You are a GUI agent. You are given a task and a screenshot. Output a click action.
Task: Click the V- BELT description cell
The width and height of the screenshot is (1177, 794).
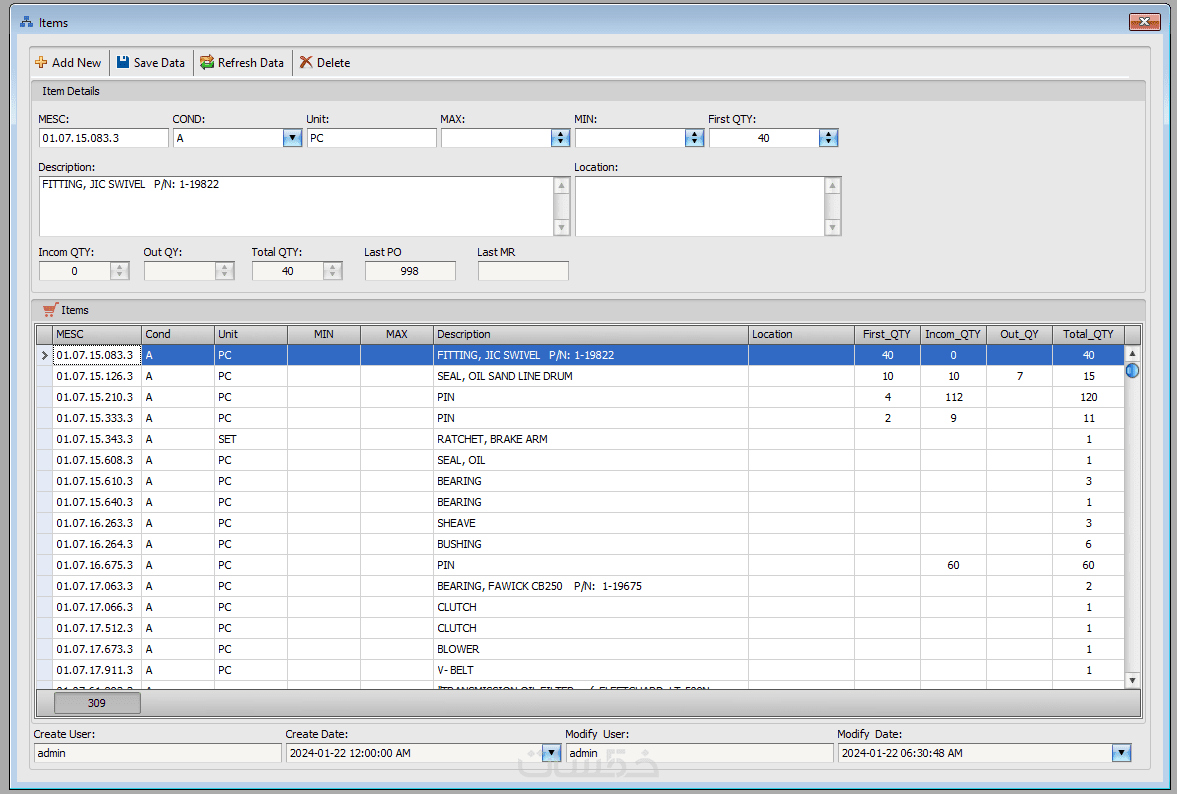591,670
